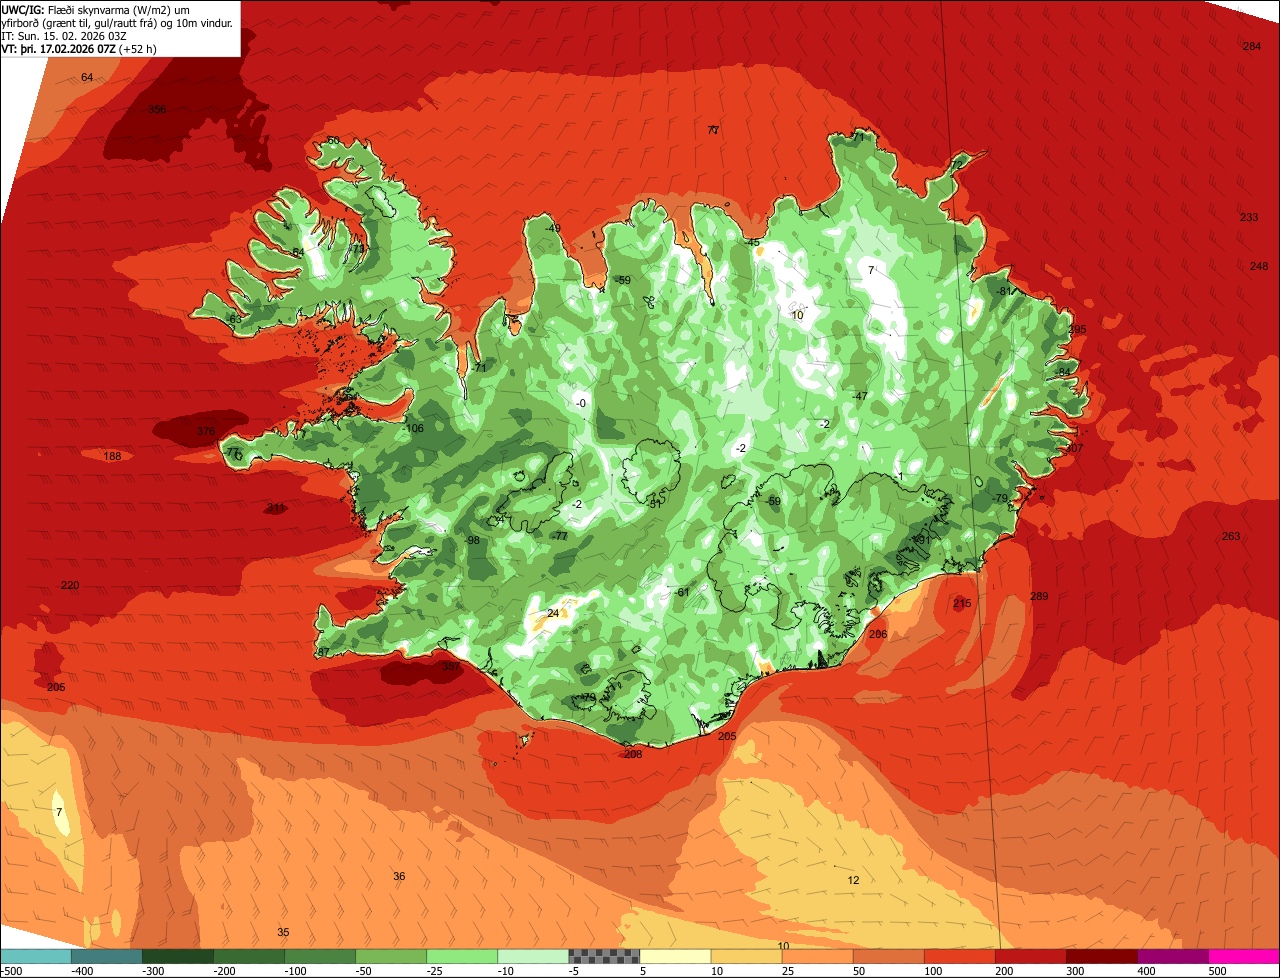Click the map value '356' northwest of Iceland
This screenshot has width=1280, height=978.
point(157,110)
